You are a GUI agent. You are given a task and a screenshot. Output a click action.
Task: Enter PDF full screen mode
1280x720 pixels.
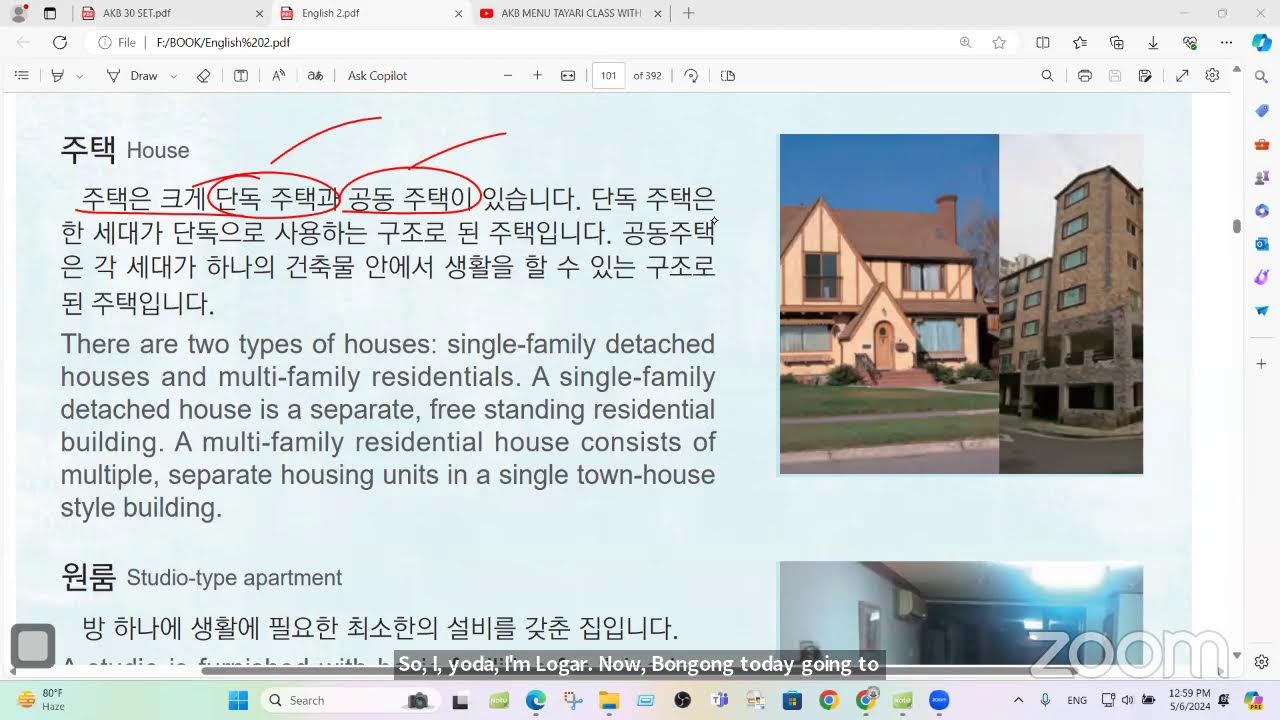1182,76
